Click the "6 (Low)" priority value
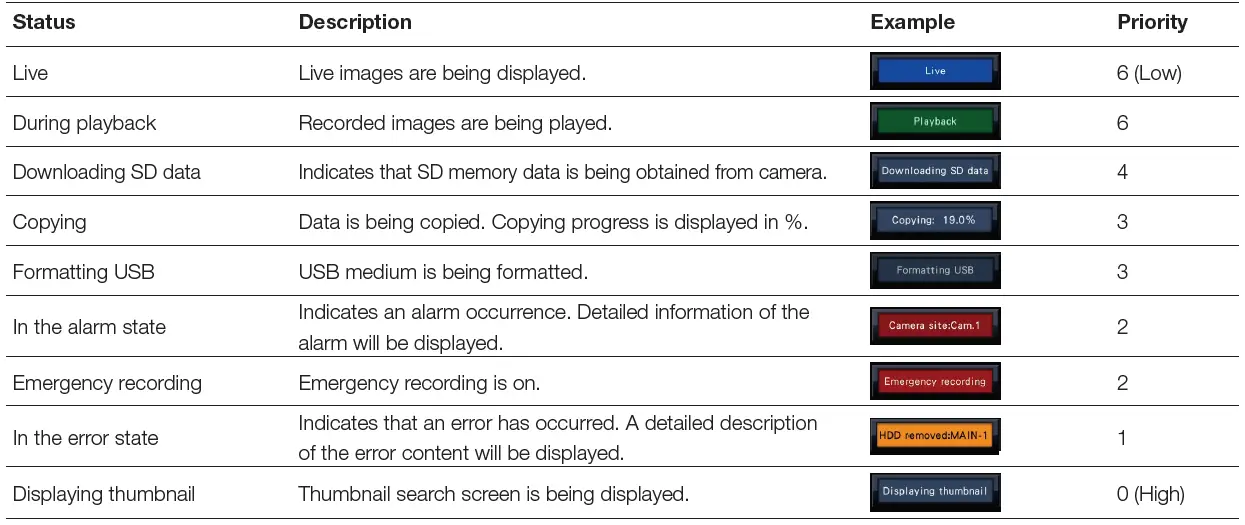The width and height of the screenshot is (1245, 525). click(1149, 73)
